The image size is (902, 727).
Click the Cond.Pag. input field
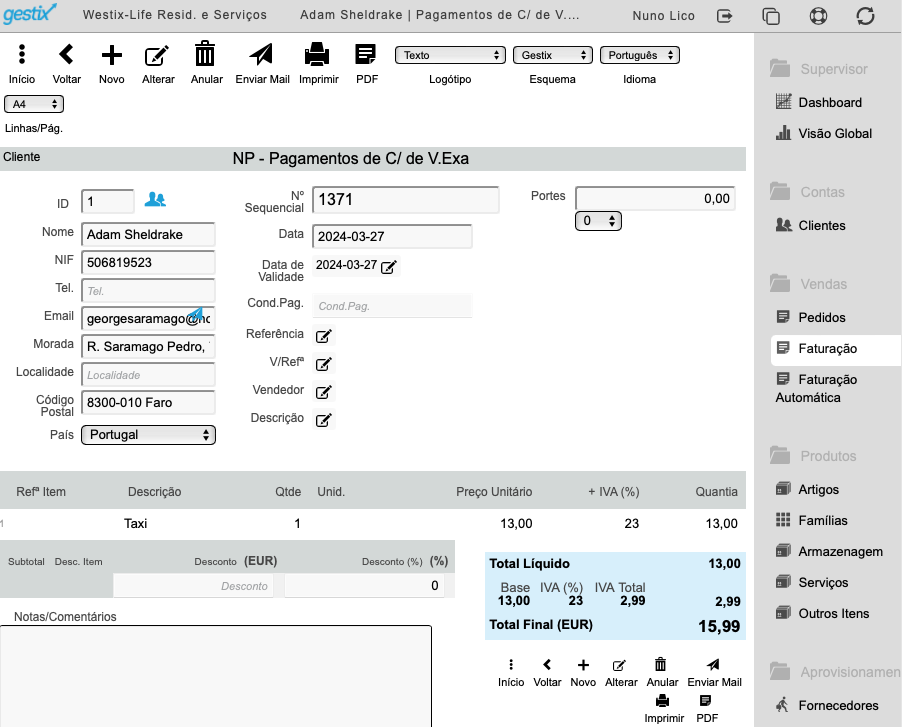pyautogui.click(x=392, y=306)
